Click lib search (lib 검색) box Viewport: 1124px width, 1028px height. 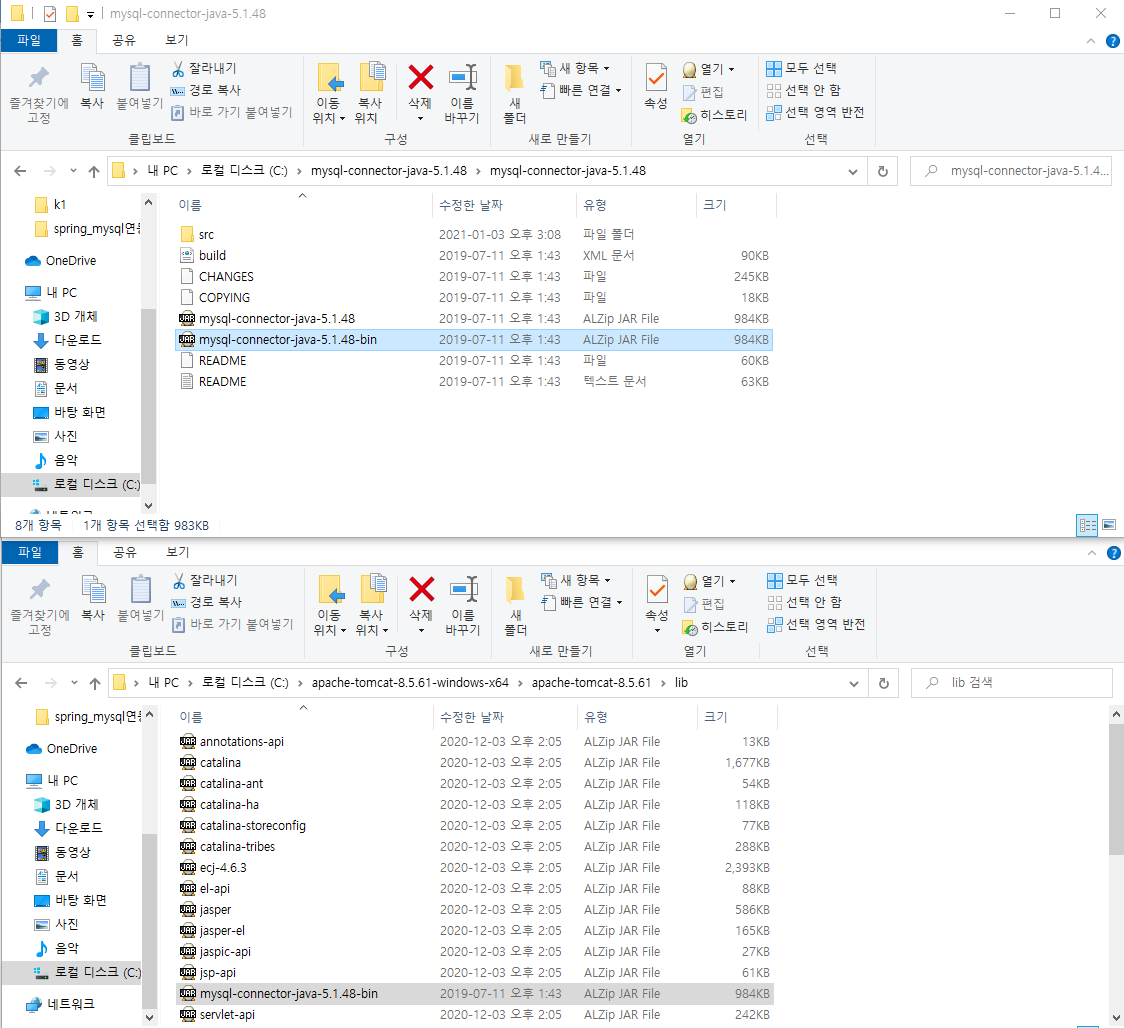coord(1011,683)
